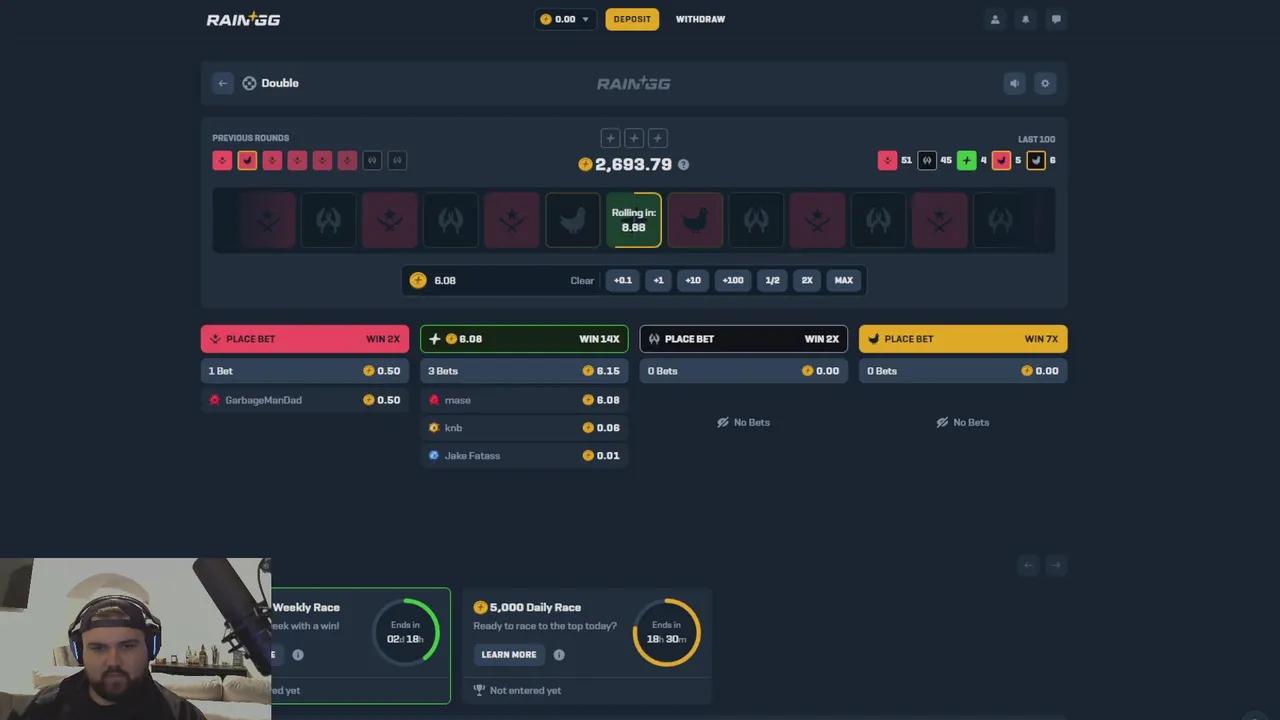Click the yellow-bordered chicken icon showing 6 in Last 100
The image size is (1280, 720).
pos(1036,160)
